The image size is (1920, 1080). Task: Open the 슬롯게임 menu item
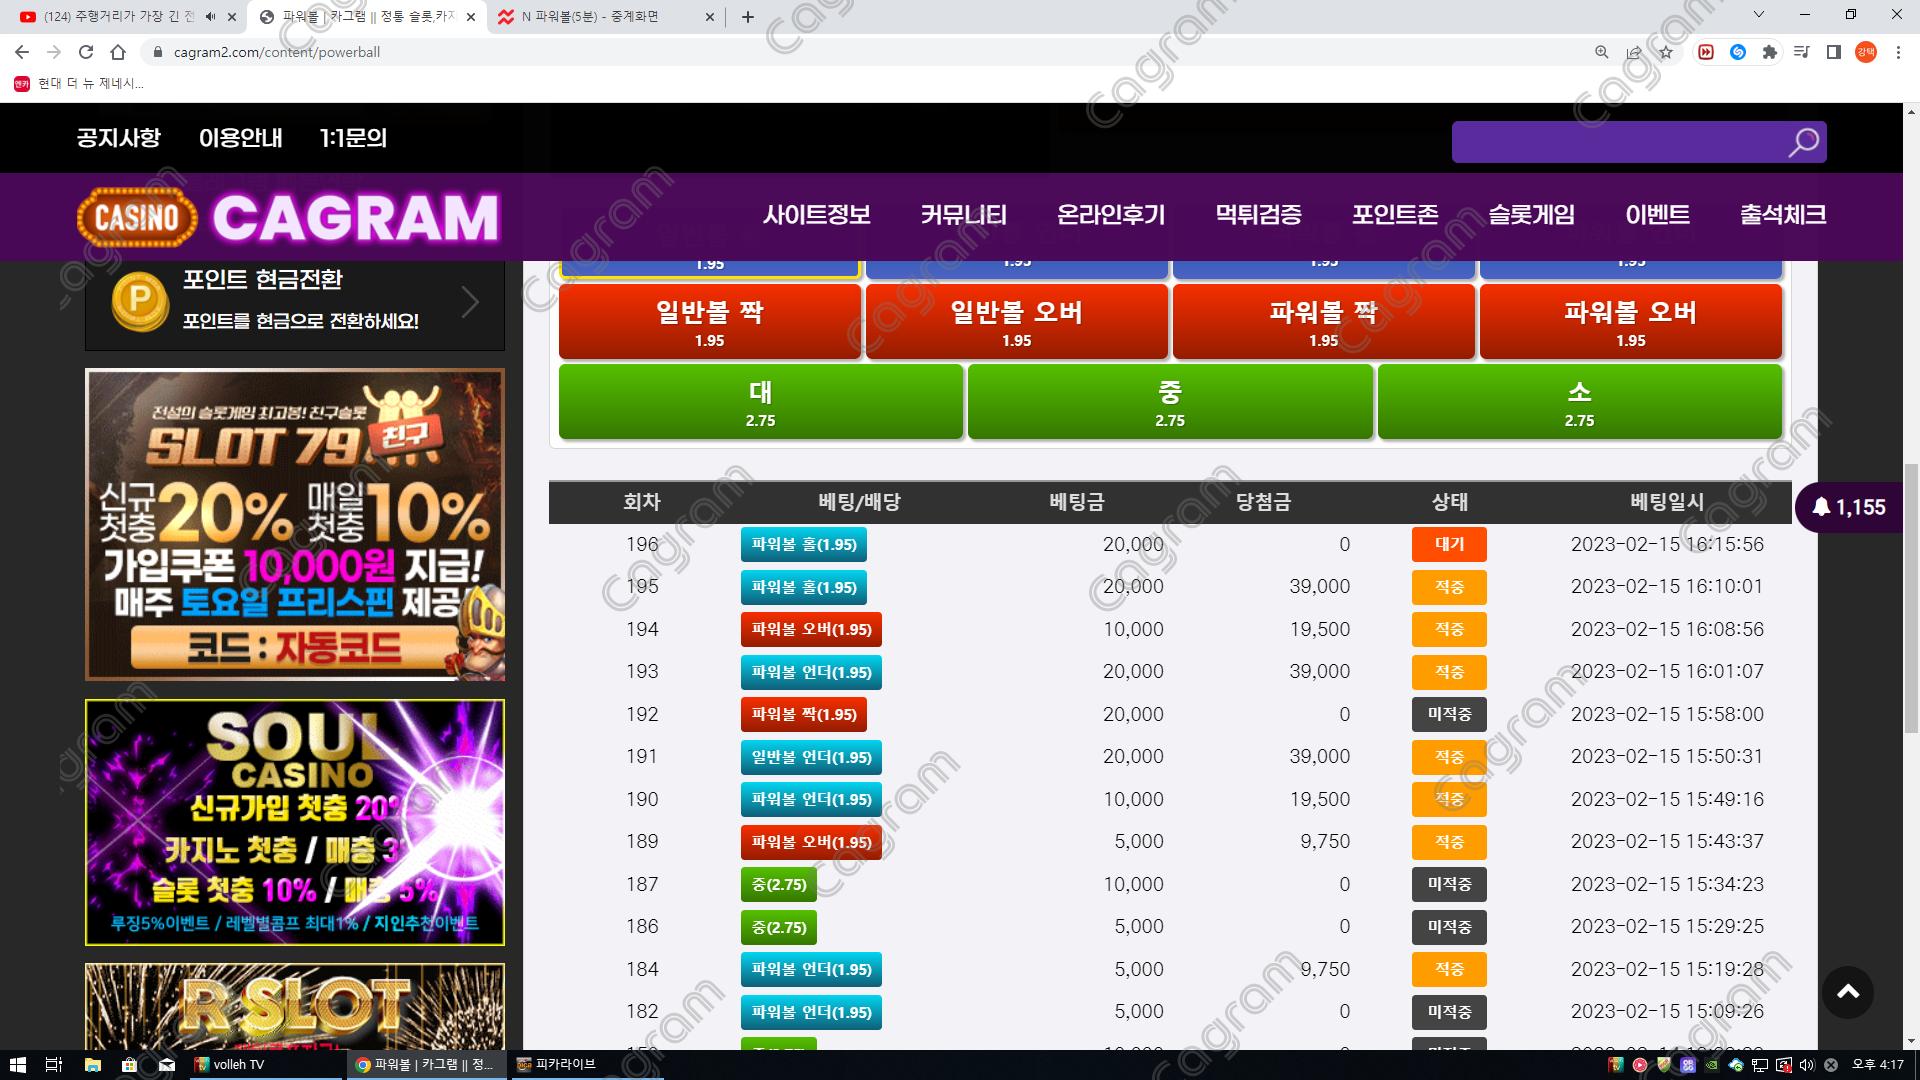pos(1531,215)
